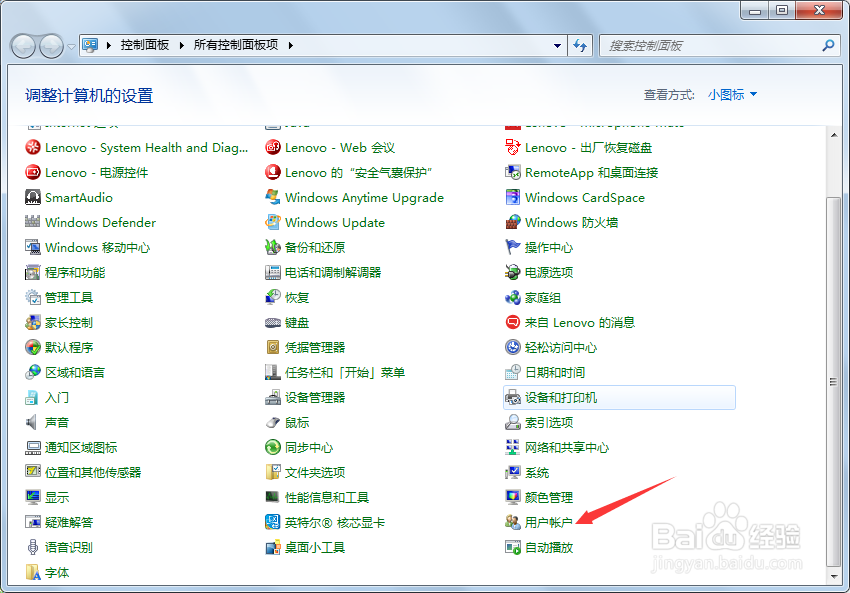Screen dimensions: 850x593
Task: Open Windows CardSpace icon
Action: pos(513,197)
